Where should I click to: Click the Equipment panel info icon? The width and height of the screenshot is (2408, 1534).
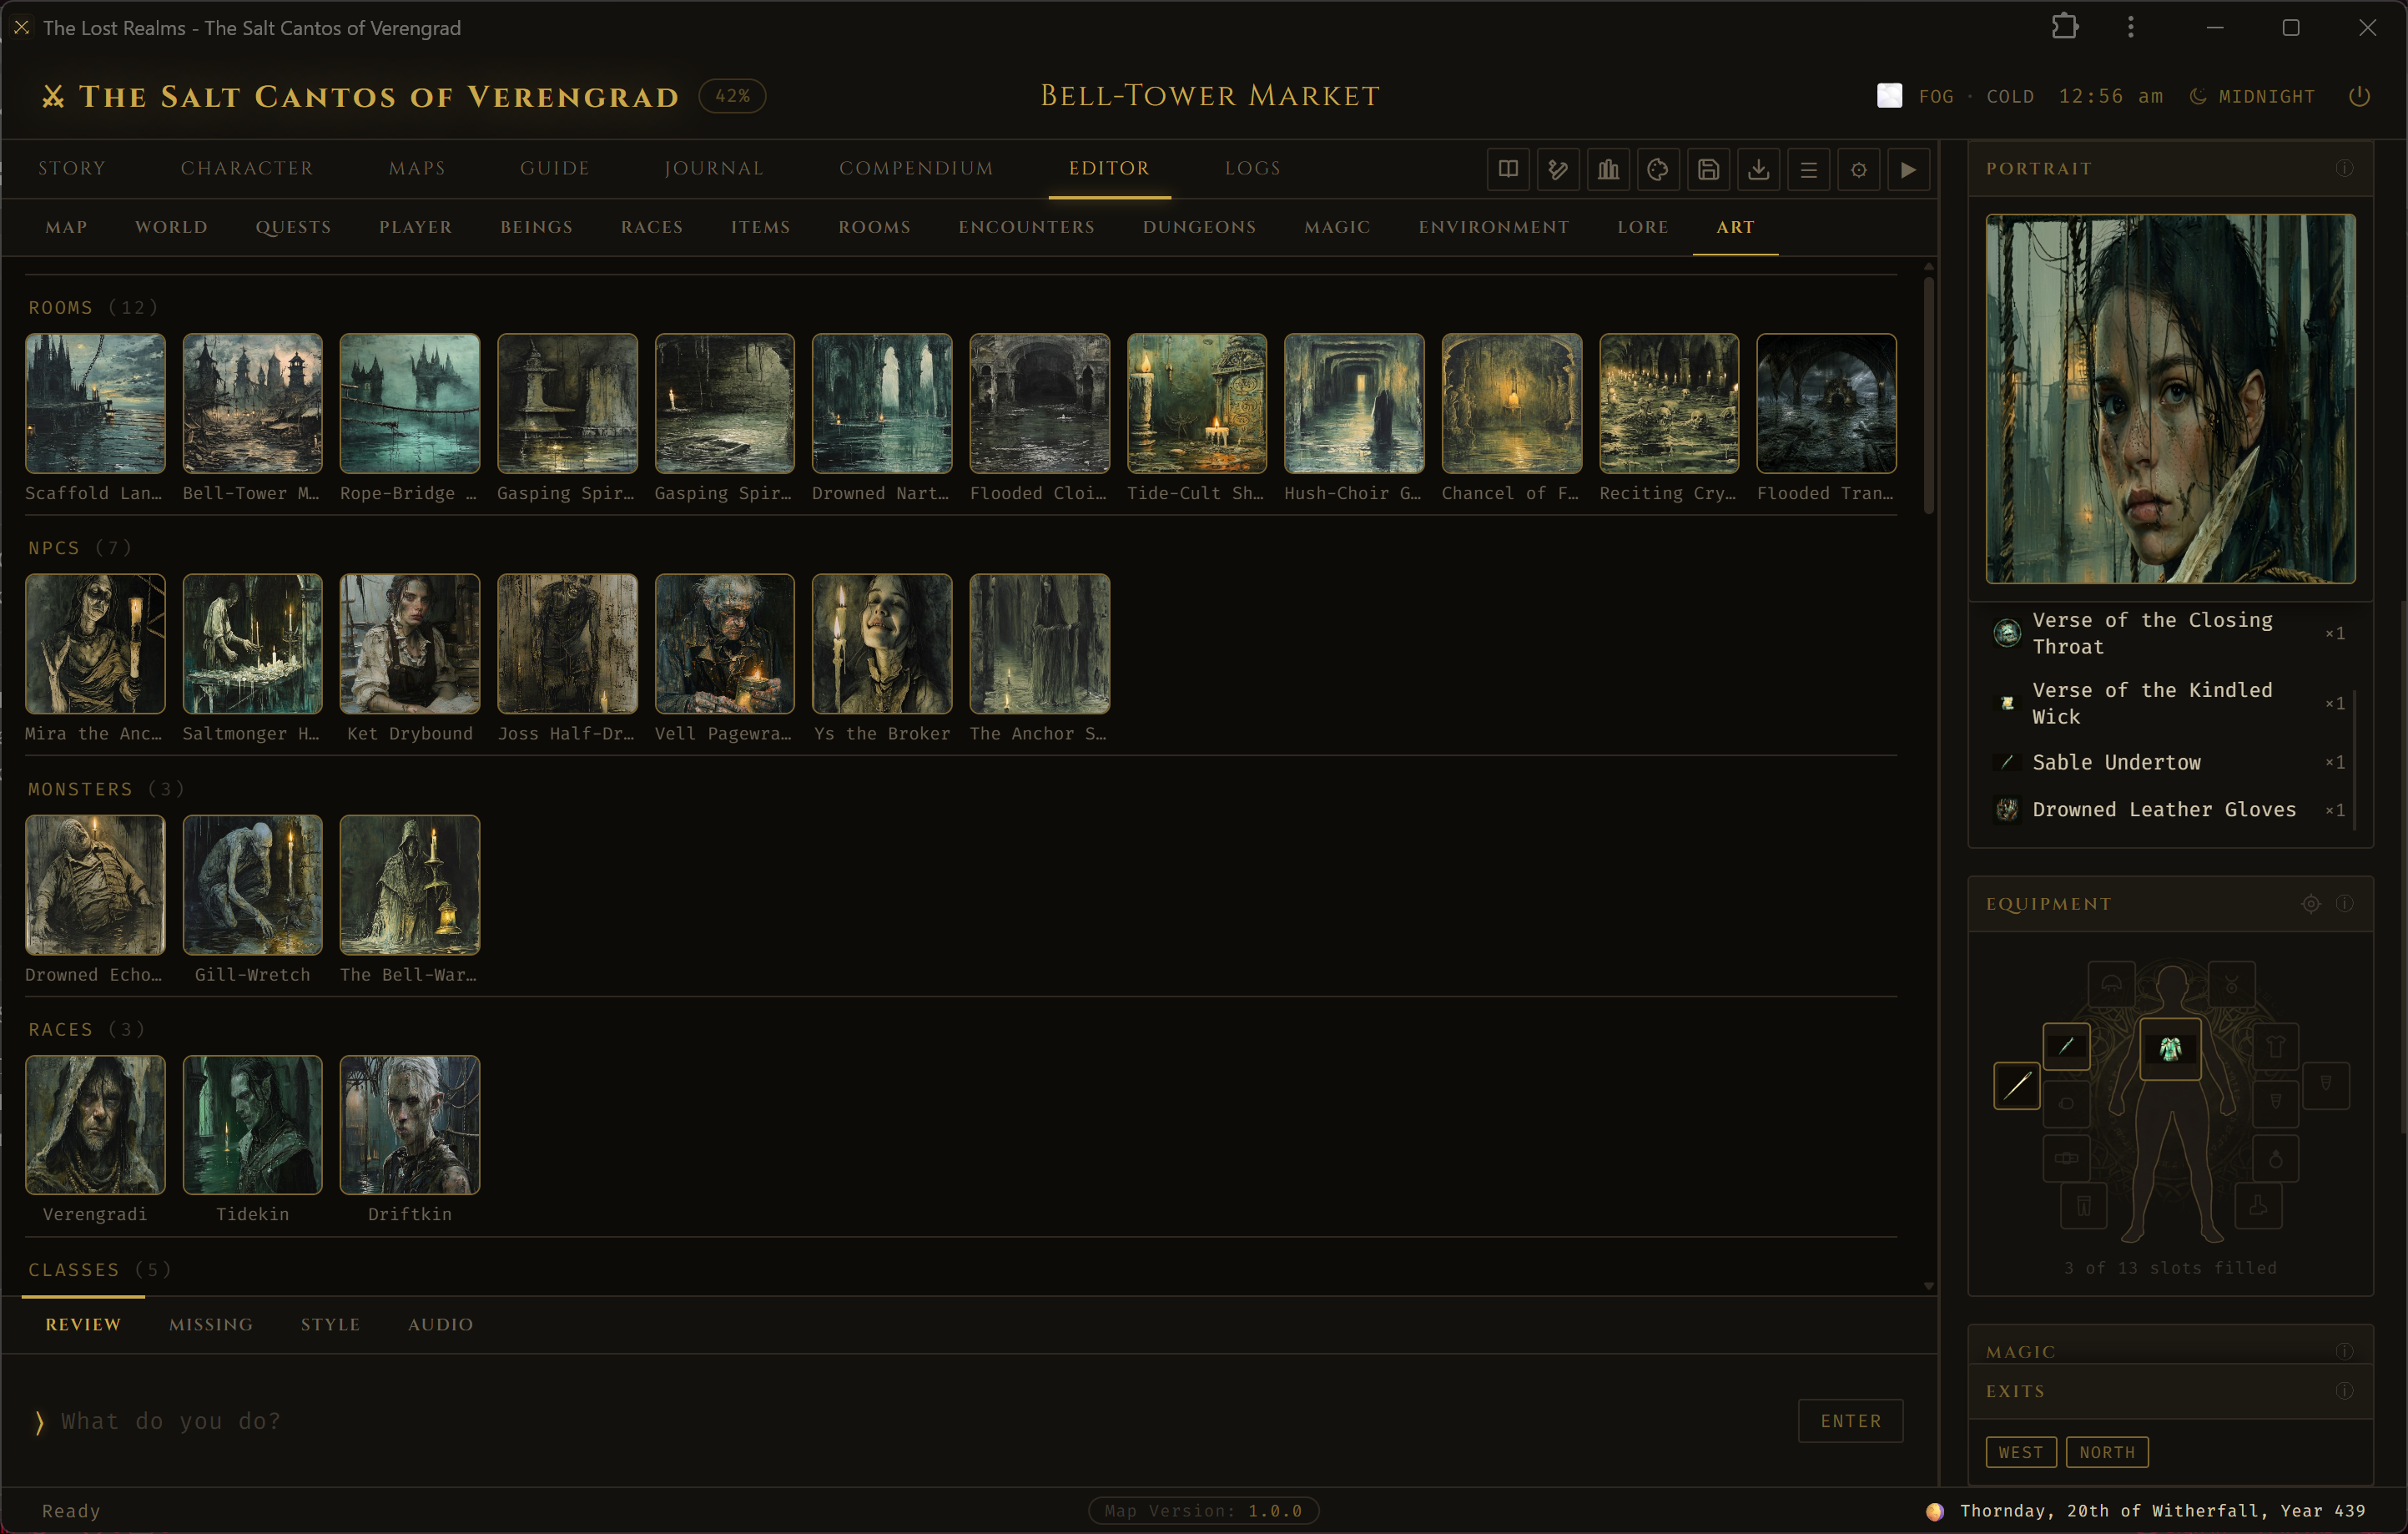coord(2344,903)
